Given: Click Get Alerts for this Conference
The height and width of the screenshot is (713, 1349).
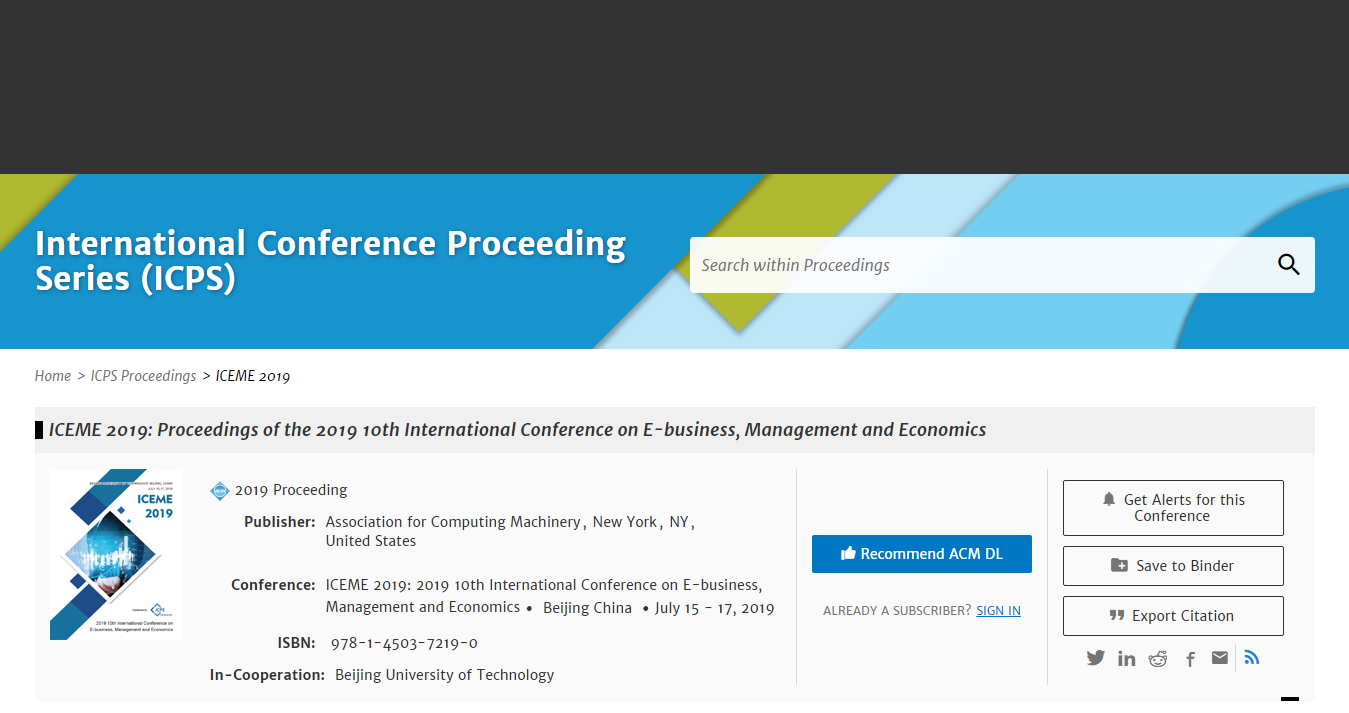Looking at the screenshot, I should coord(1172,508).
